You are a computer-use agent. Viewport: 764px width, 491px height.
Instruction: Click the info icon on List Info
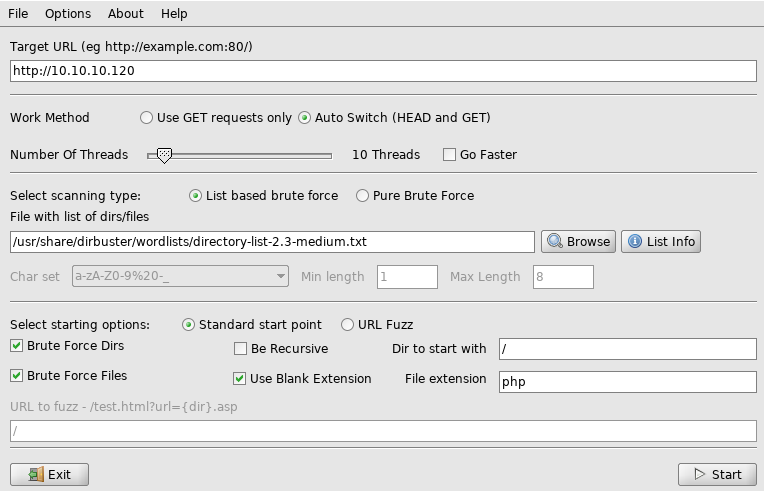pyautogui.click(x=634, y=241)
